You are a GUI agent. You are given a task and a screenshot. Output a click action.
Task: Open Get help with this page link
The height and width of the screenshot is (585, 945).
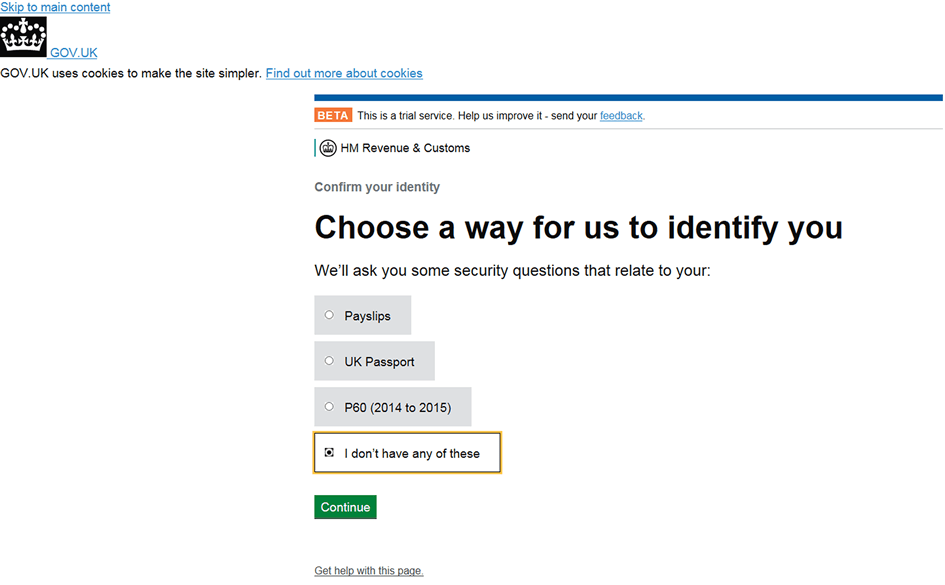point(369,571)
